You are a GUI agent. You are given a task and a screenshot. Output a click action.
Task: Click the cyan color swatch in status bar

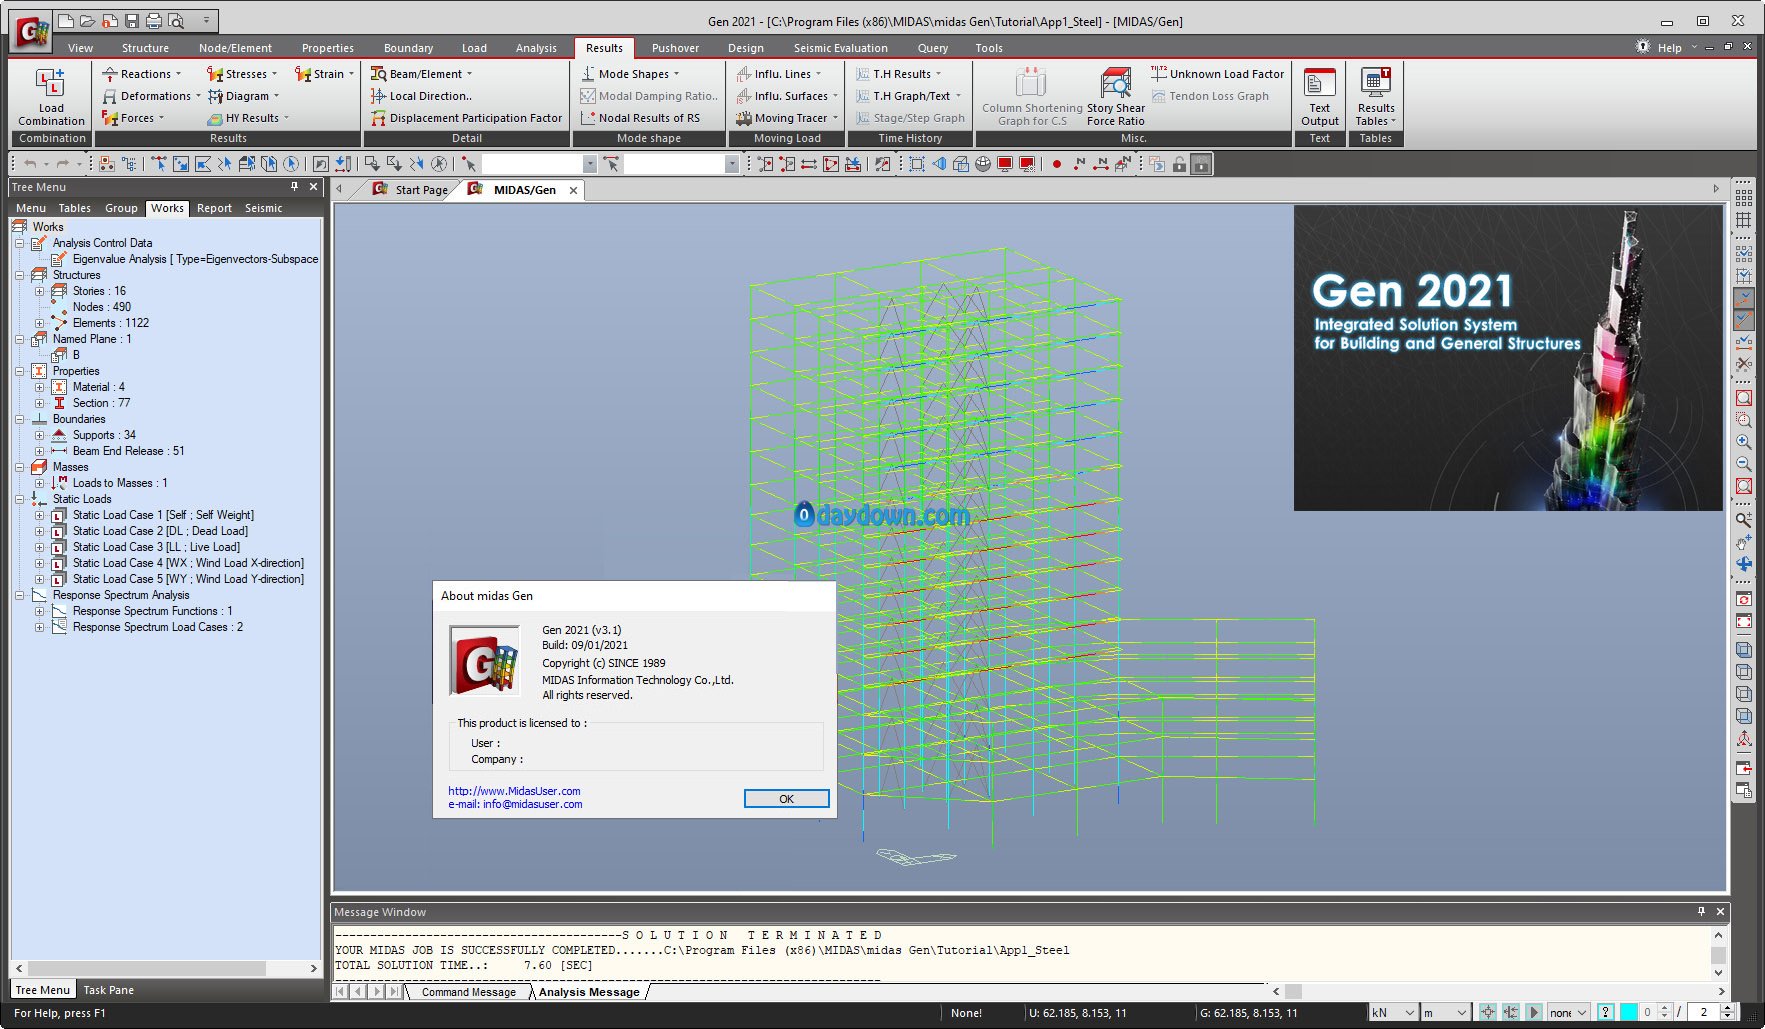pyautogui.click(x=1628, y=1012)
